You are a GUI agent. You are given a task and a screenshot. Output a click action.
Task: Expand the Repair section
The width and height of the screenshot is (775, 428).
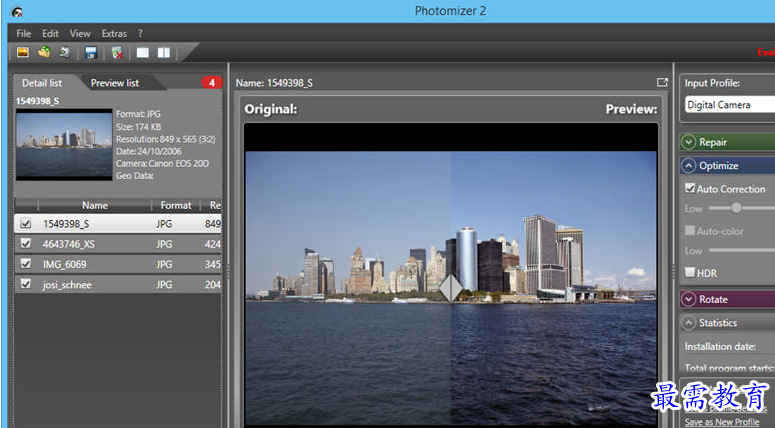point(688,142)
